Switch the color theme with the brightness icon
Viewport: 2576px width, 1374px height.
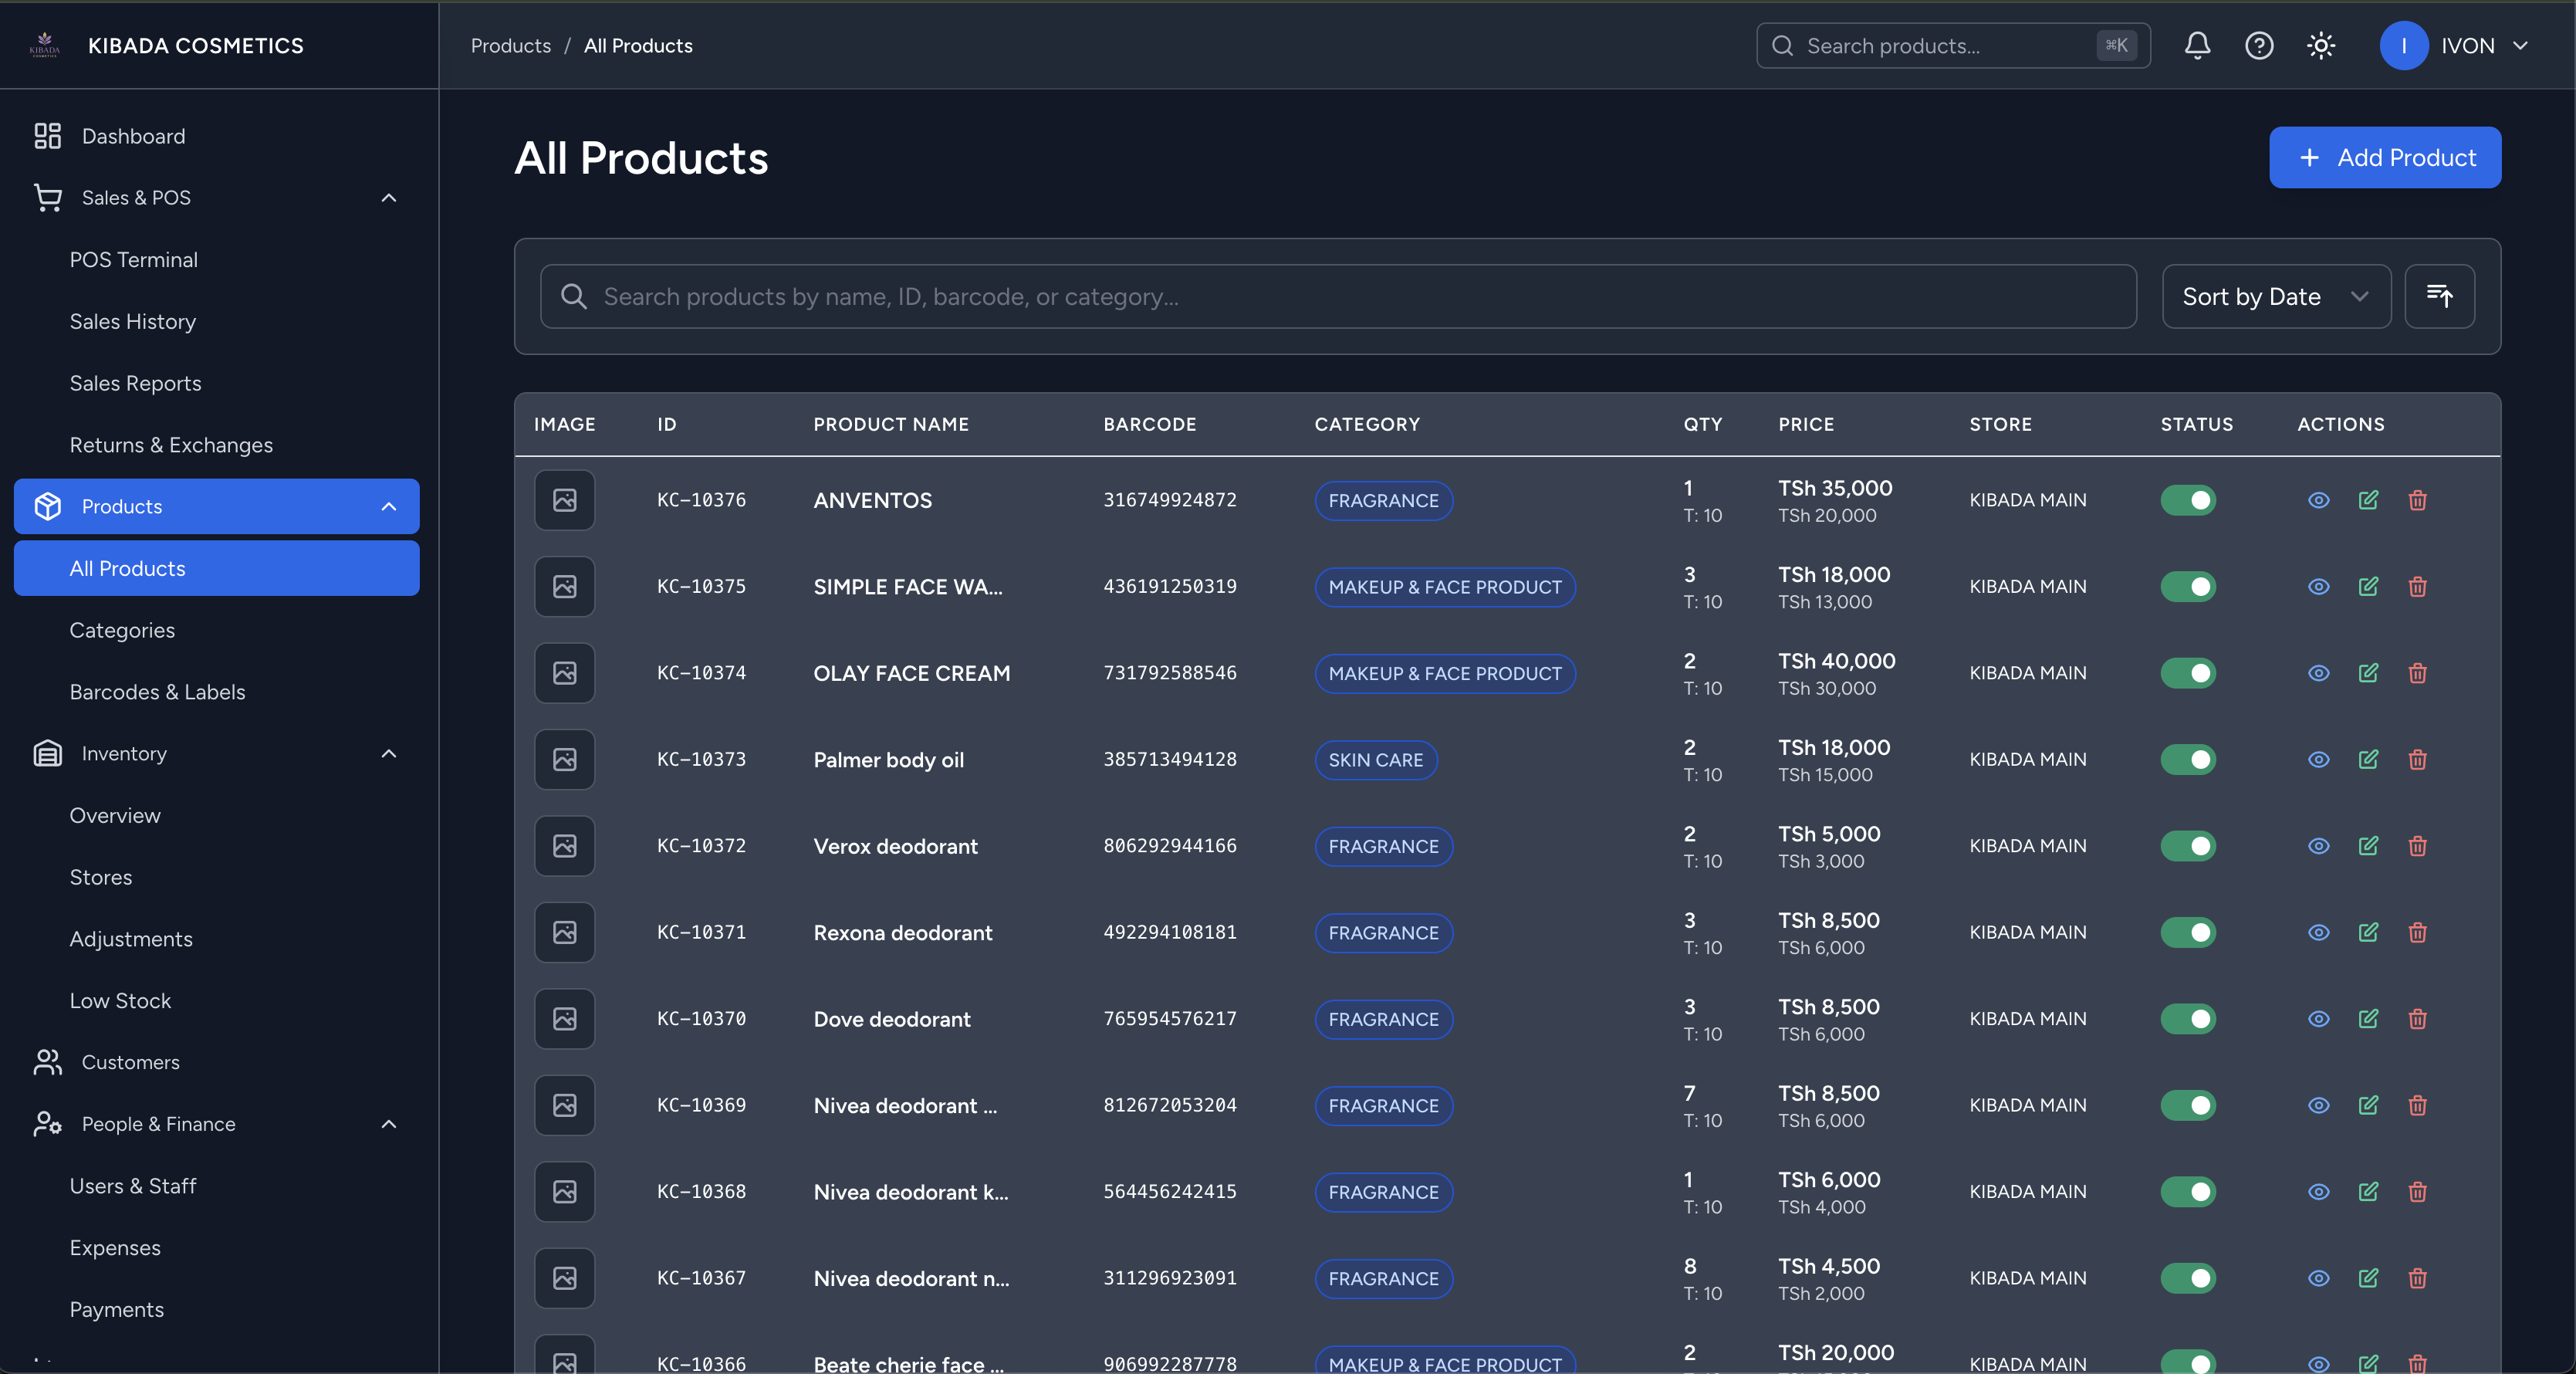coord(2321,45)
